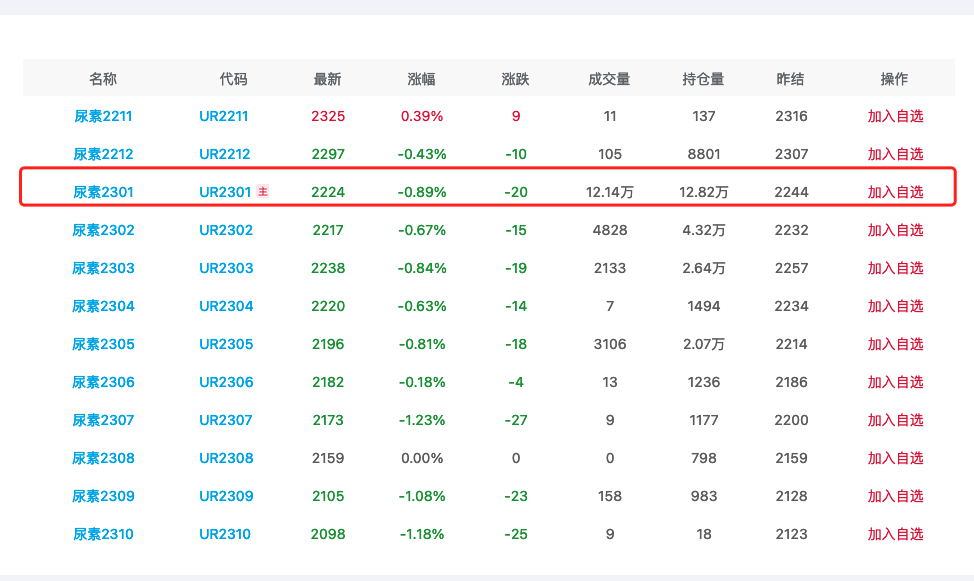Image resolution: width=974 pixels, height=581 pixels.
Task: Open the 尿素2305 contract link
Action: click(103, 344)
